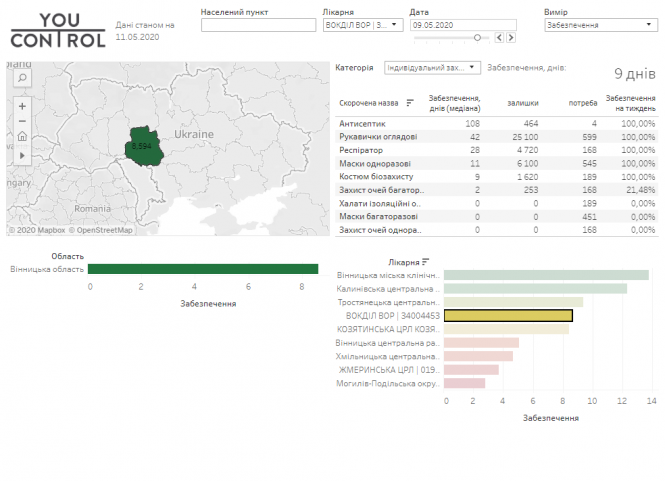Image resolution: width=665 pixels, height=481 pixels.
Task: Click the 108 days value for Антисептик
Action: pyautogui.click(x=472, y=123)
